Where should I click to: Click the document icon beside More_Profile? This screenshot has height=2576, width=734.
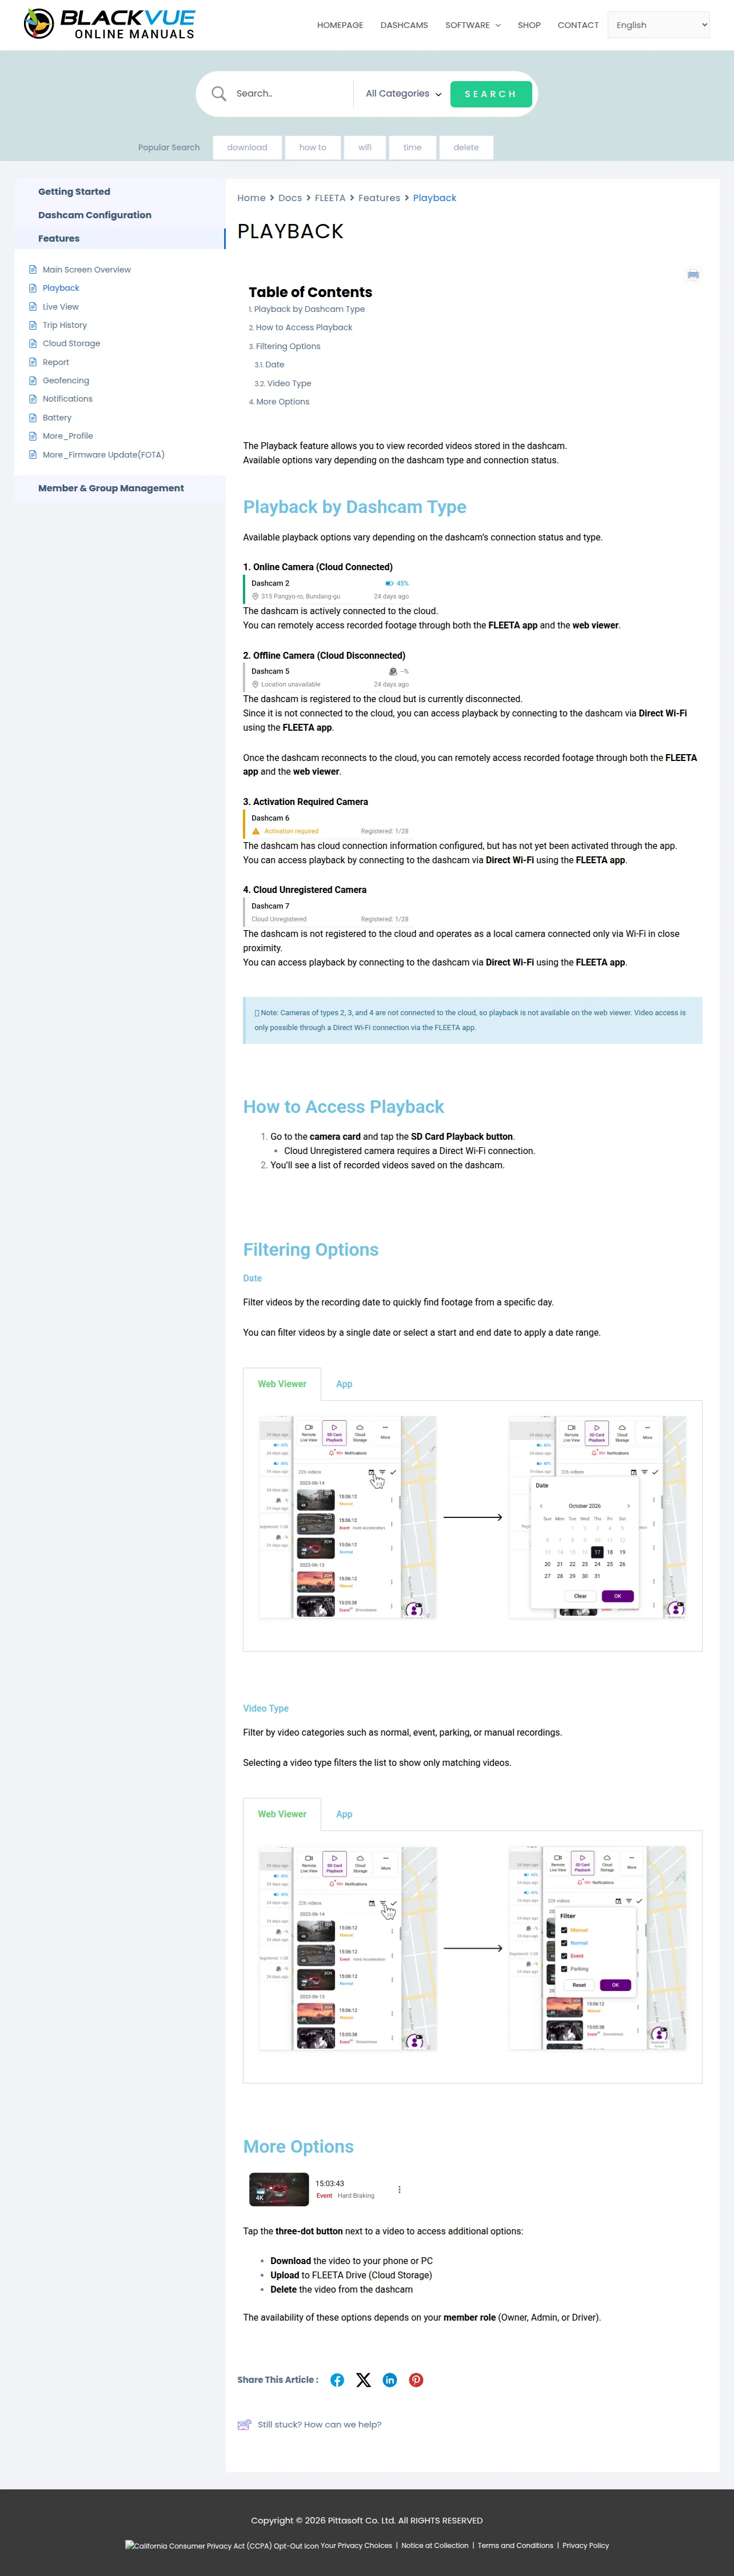(33, 436)
